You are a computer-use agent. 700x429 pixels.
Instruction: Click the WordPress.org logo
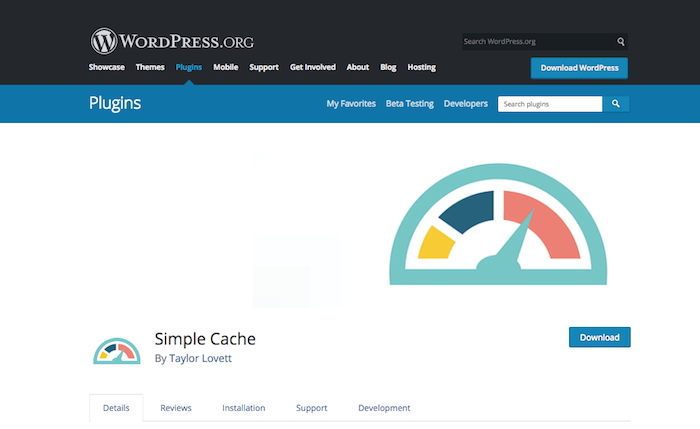coord(172,41)
